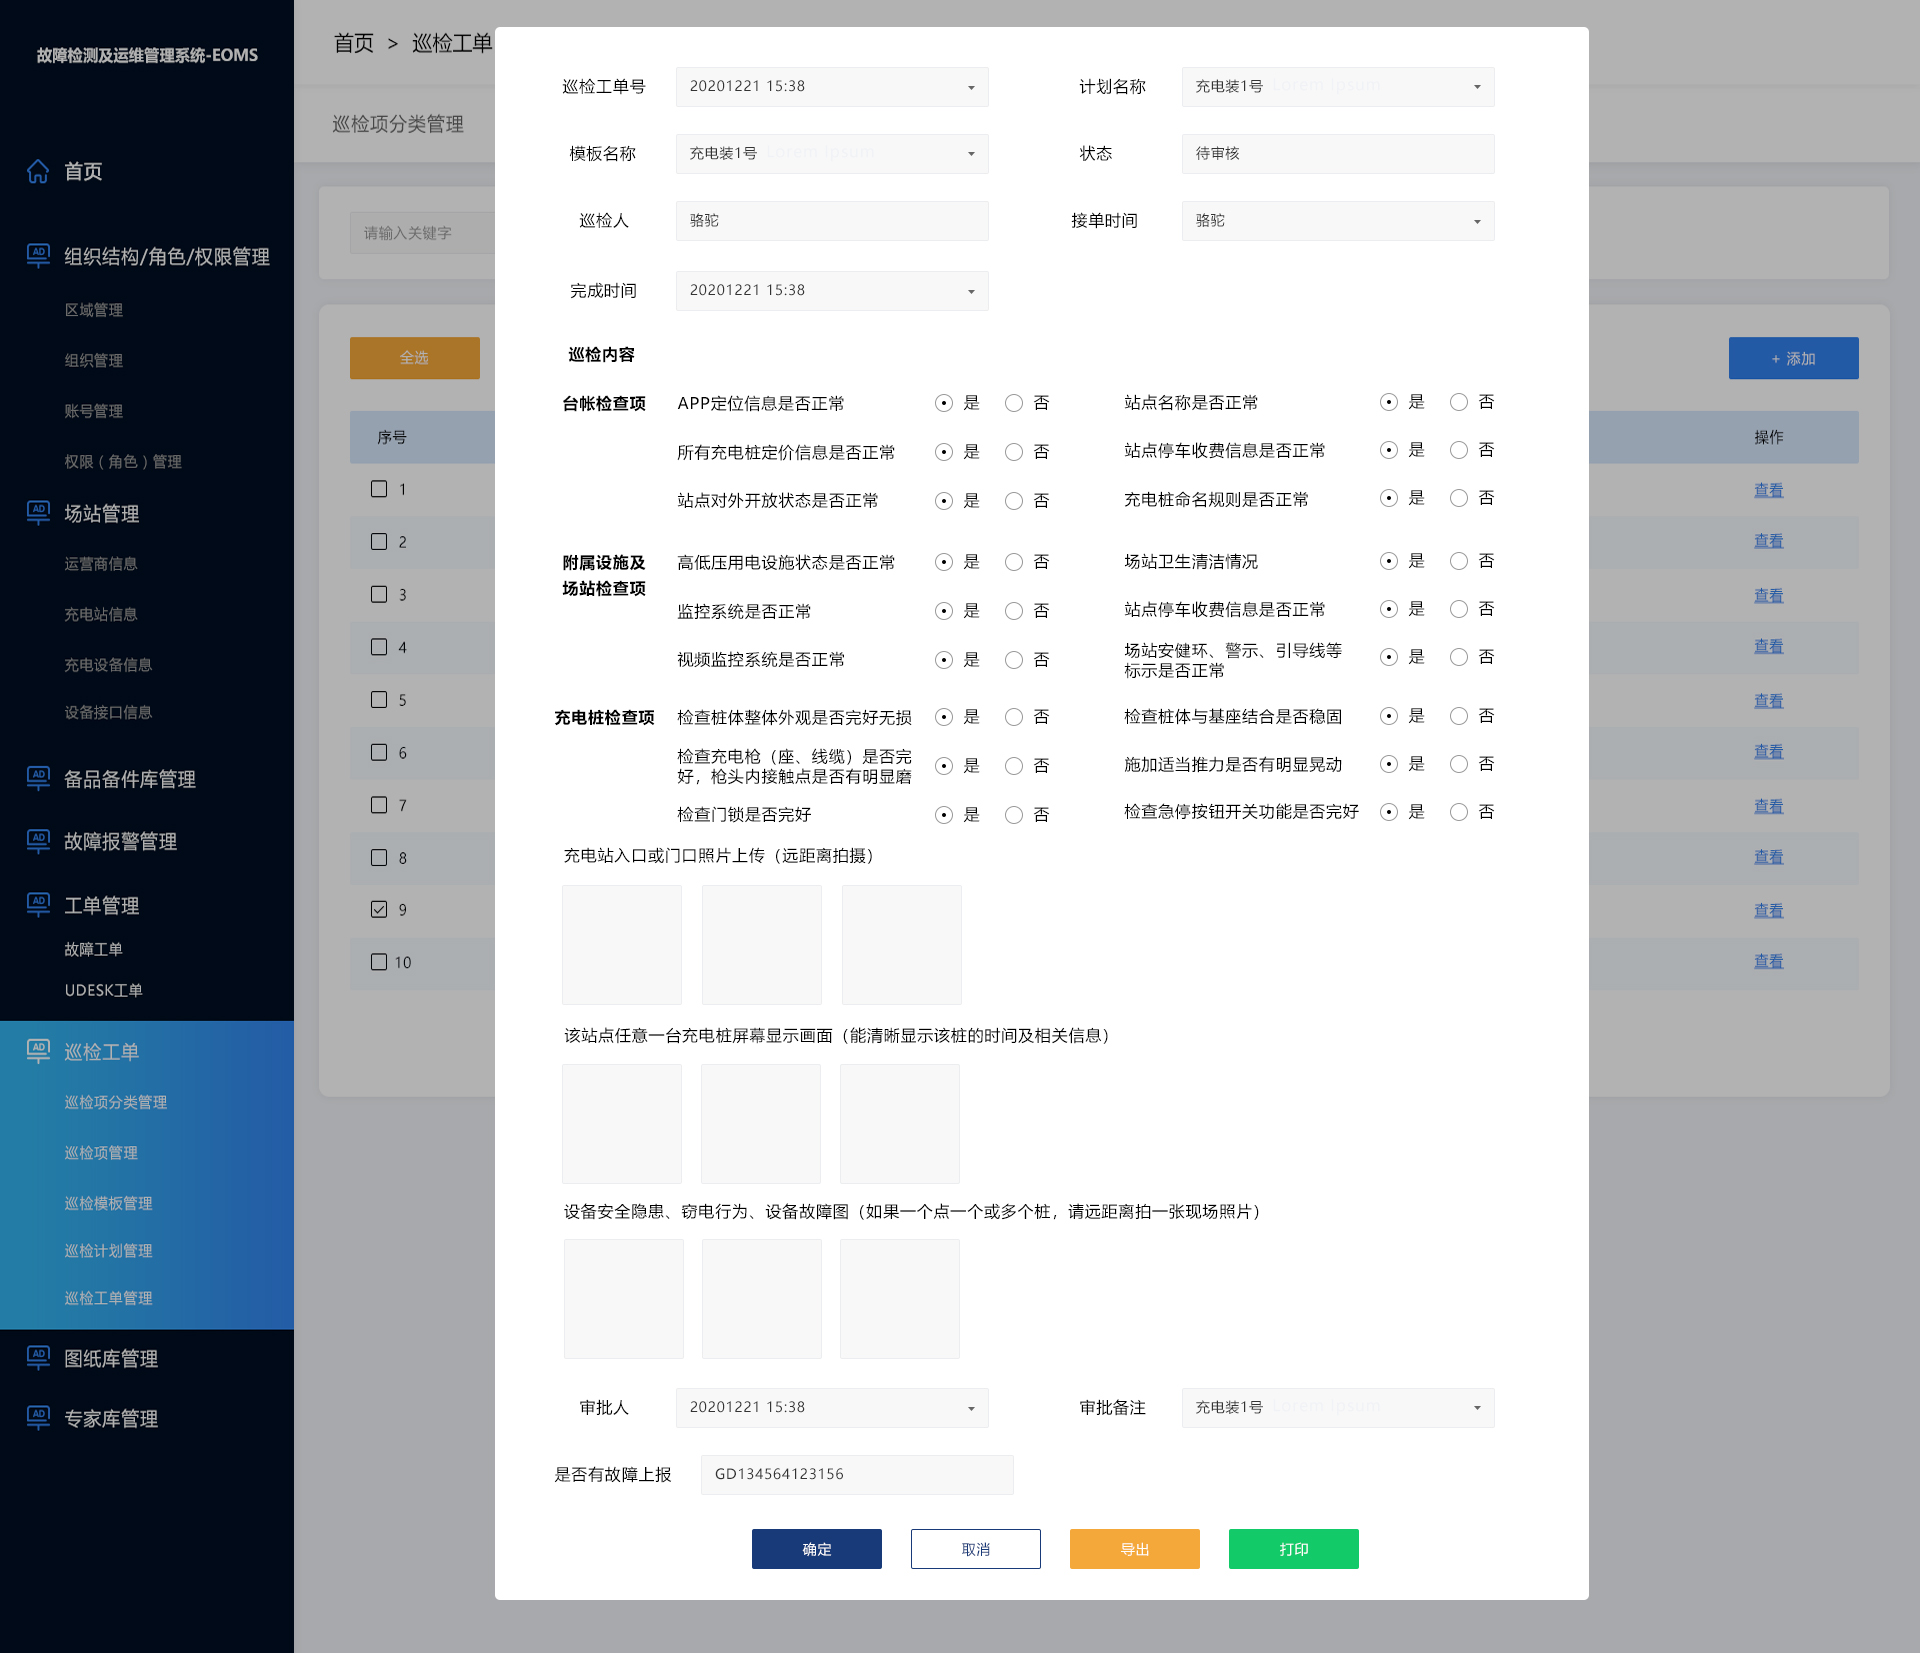Click the 请输入关键字 search field

click(423, 233)
